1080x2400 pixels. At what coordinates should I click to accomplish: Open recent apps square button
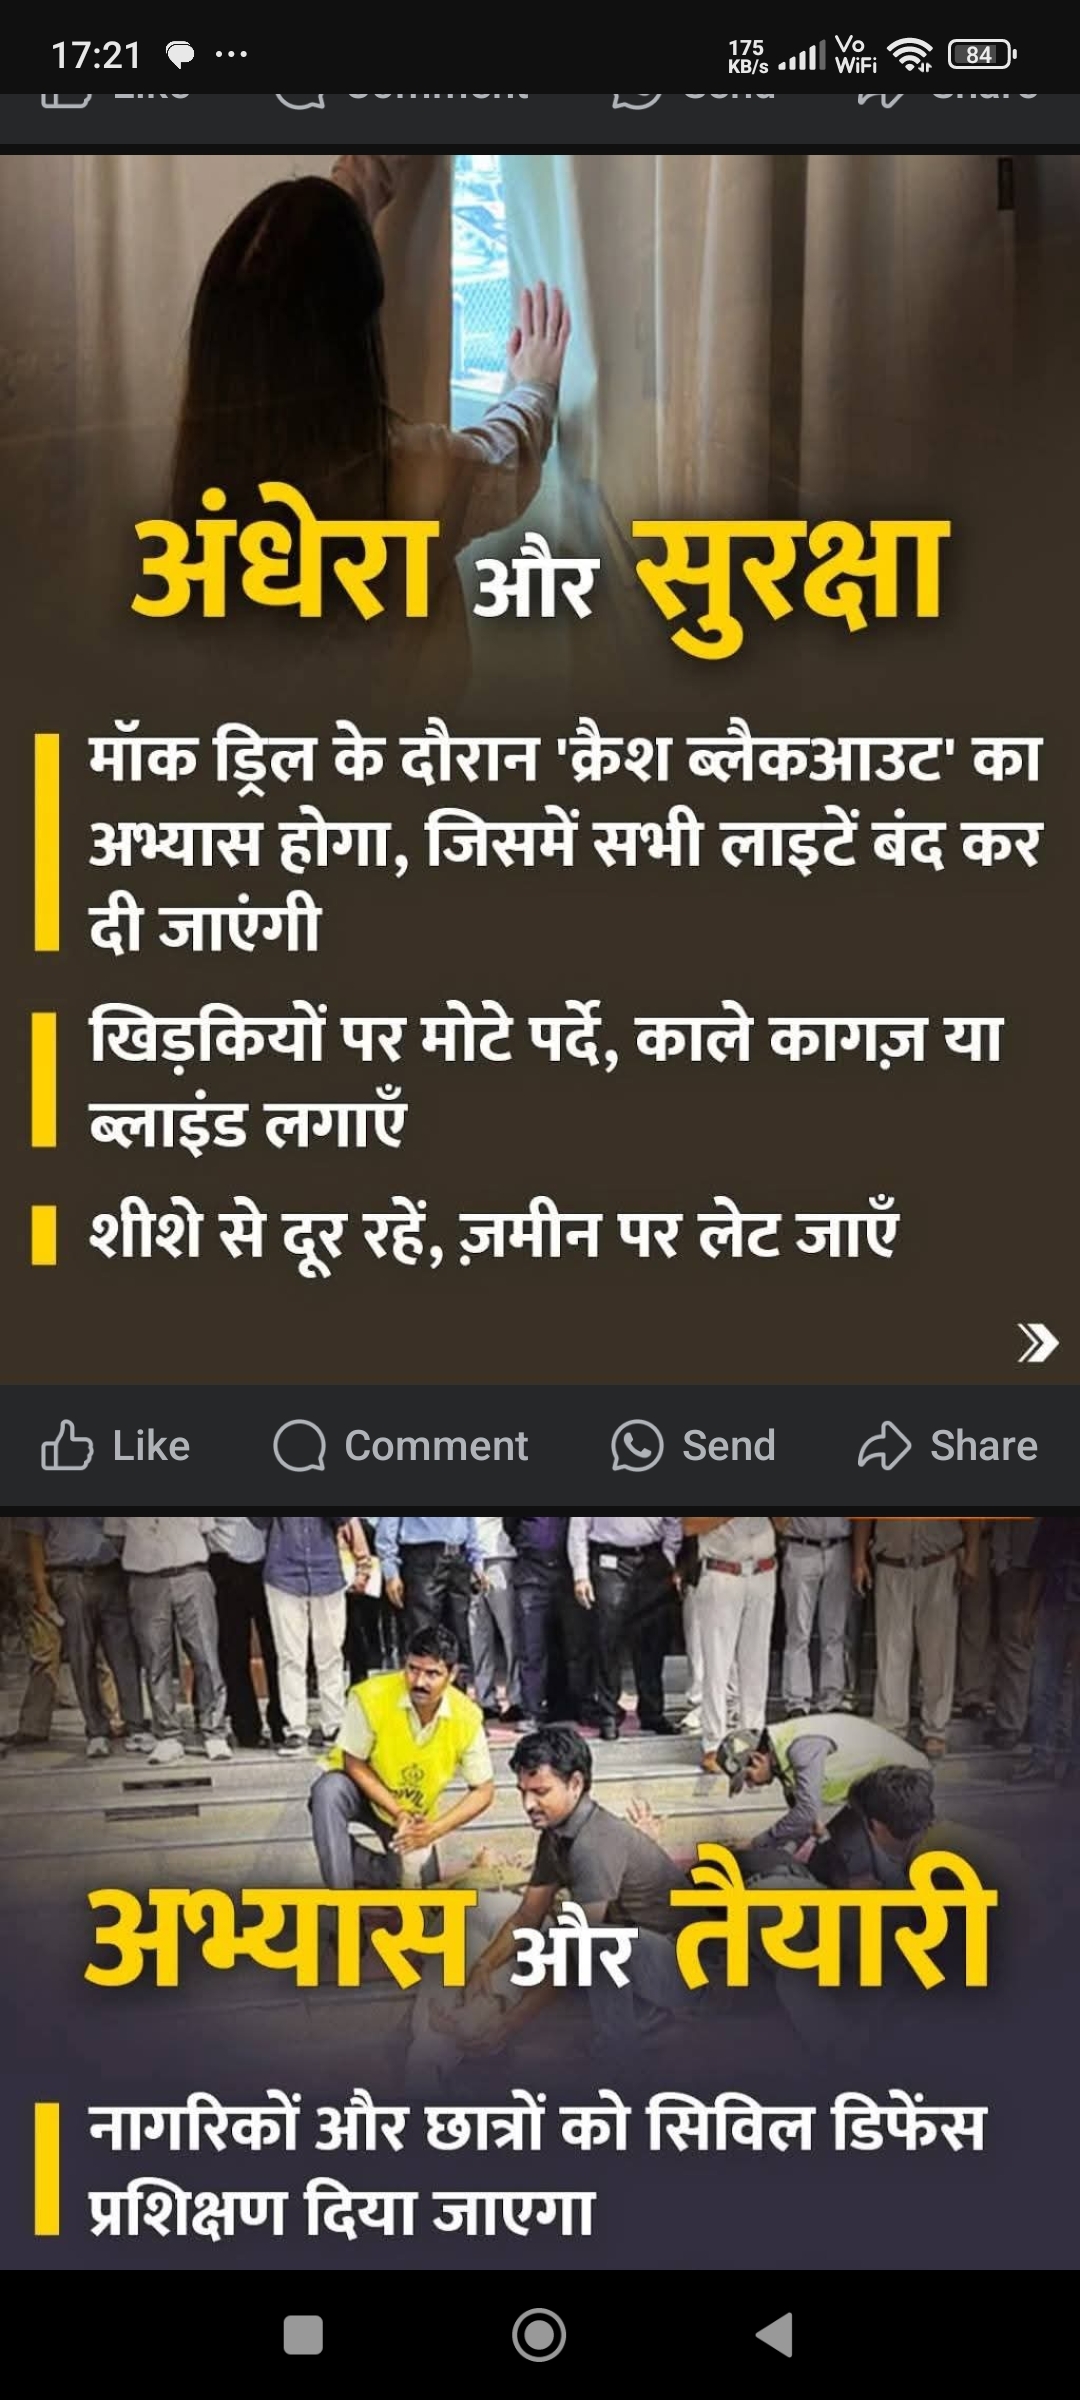[x=303, y=2335]
